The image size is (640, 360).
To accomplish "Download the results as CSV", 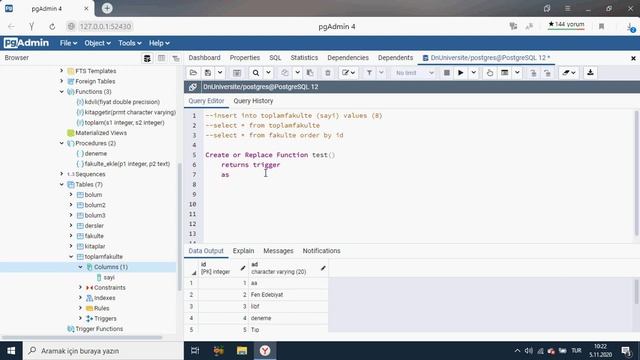I will [x=590, y=73].
